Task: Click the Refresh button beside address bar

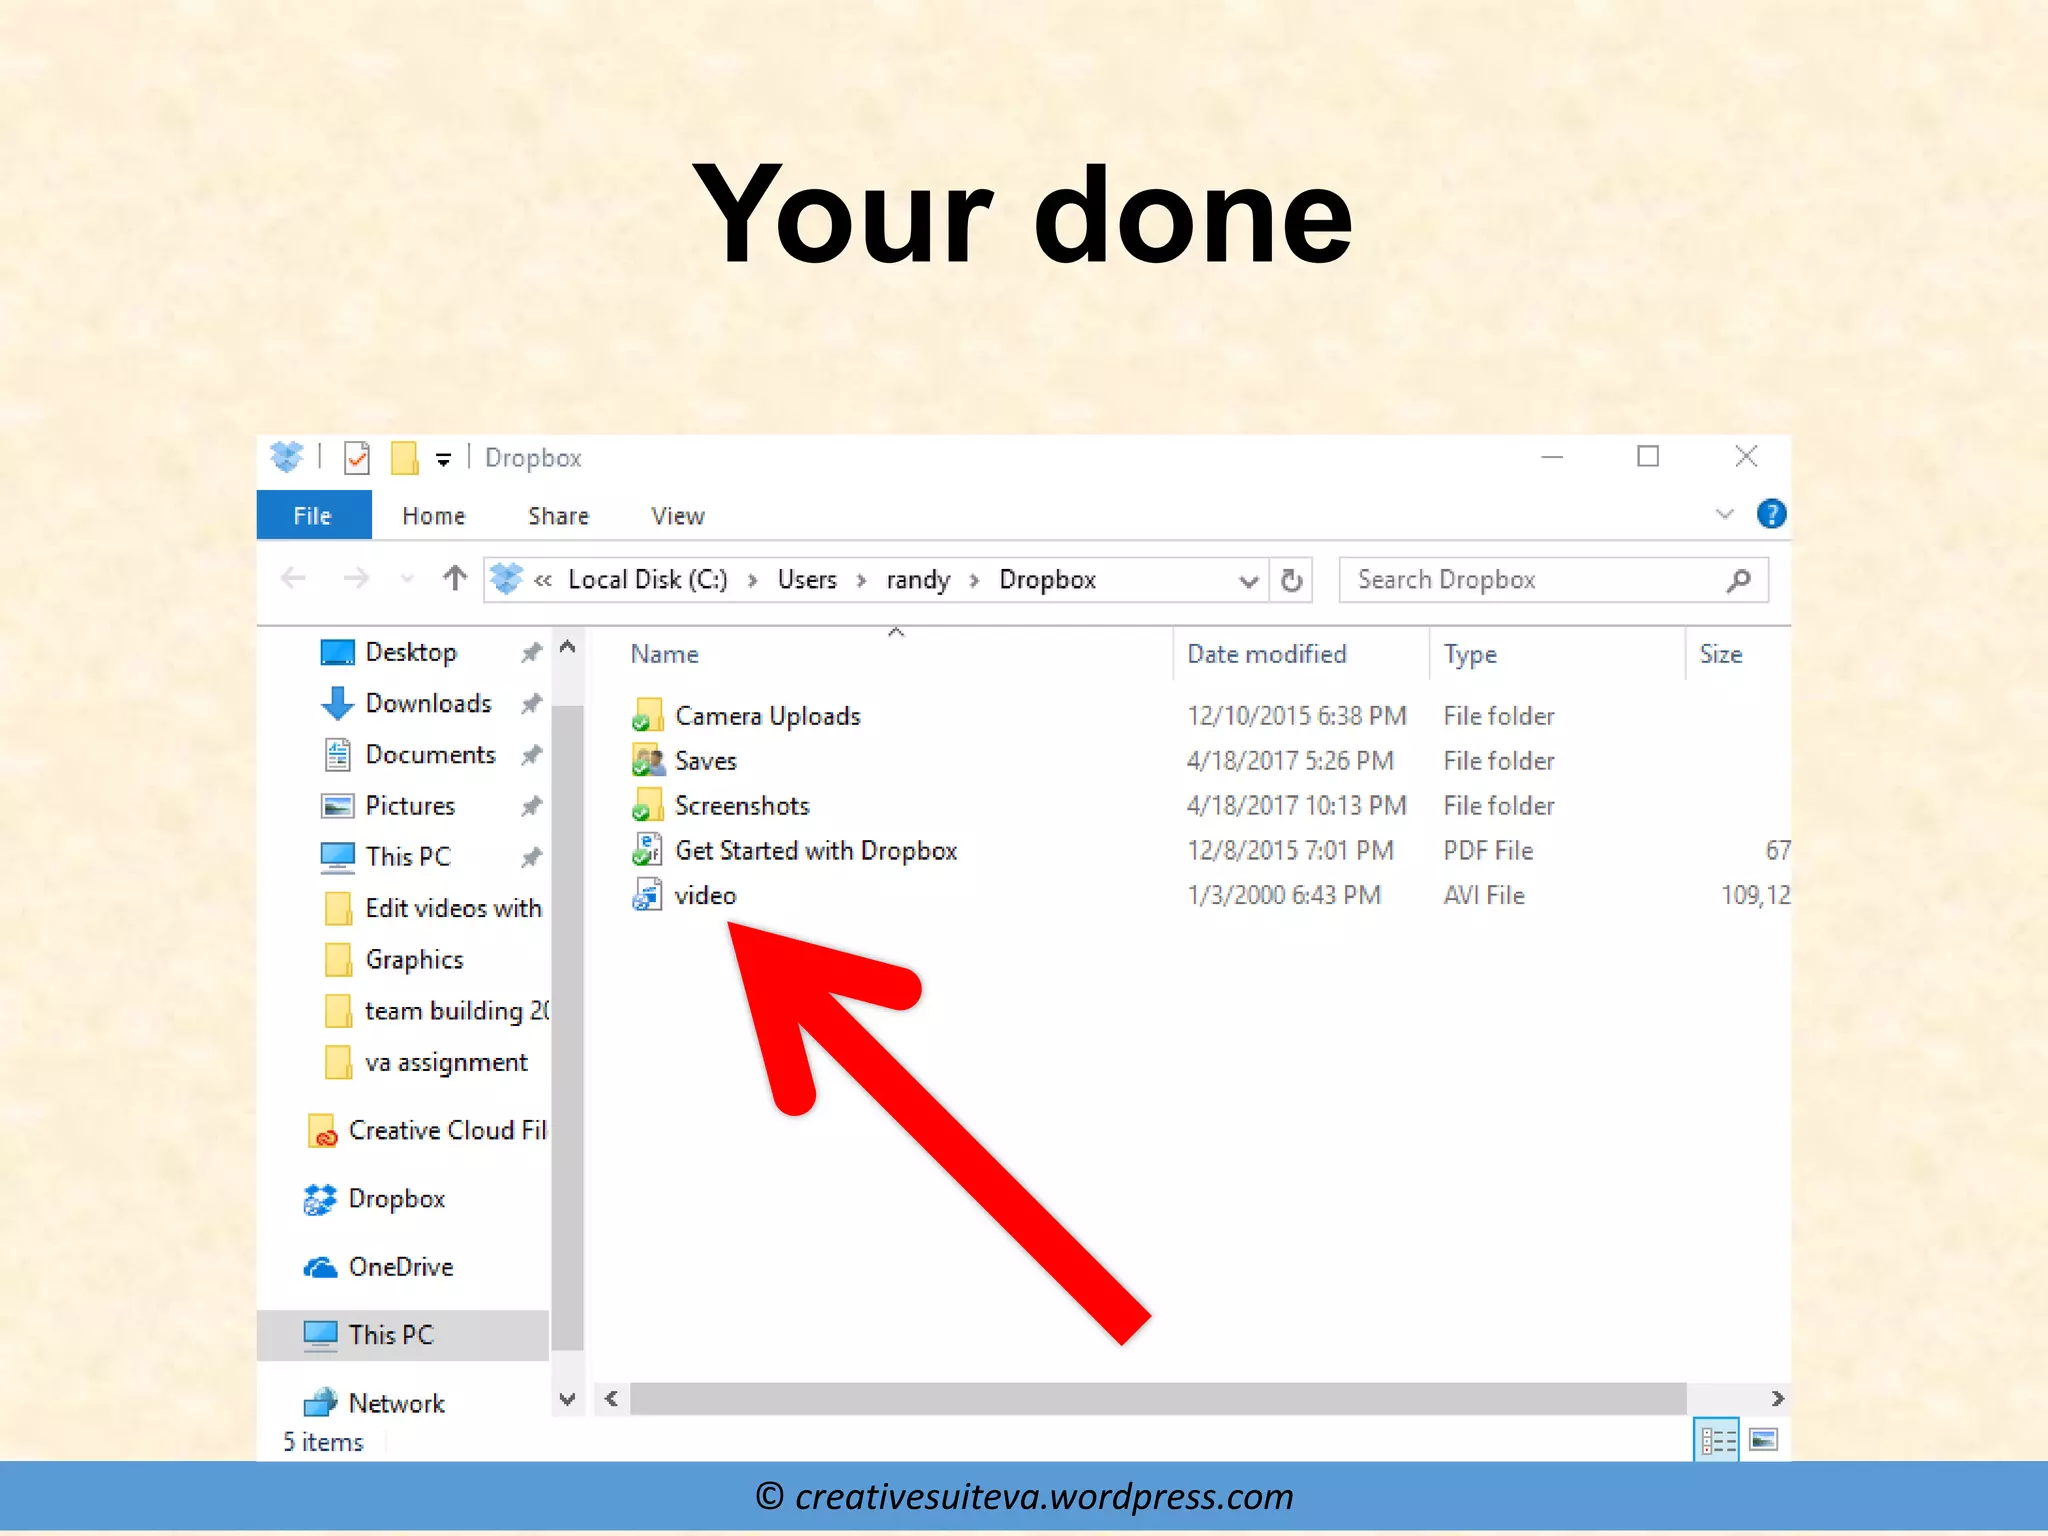Action: tap(1291, 580)
